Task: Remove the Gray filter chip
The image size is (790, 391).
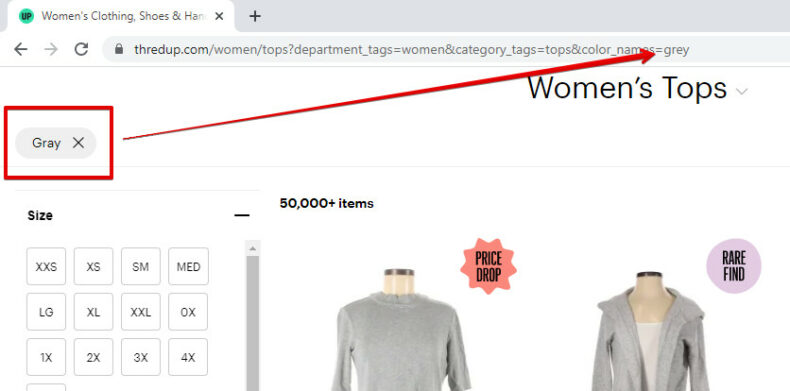Action: point(78,143)
